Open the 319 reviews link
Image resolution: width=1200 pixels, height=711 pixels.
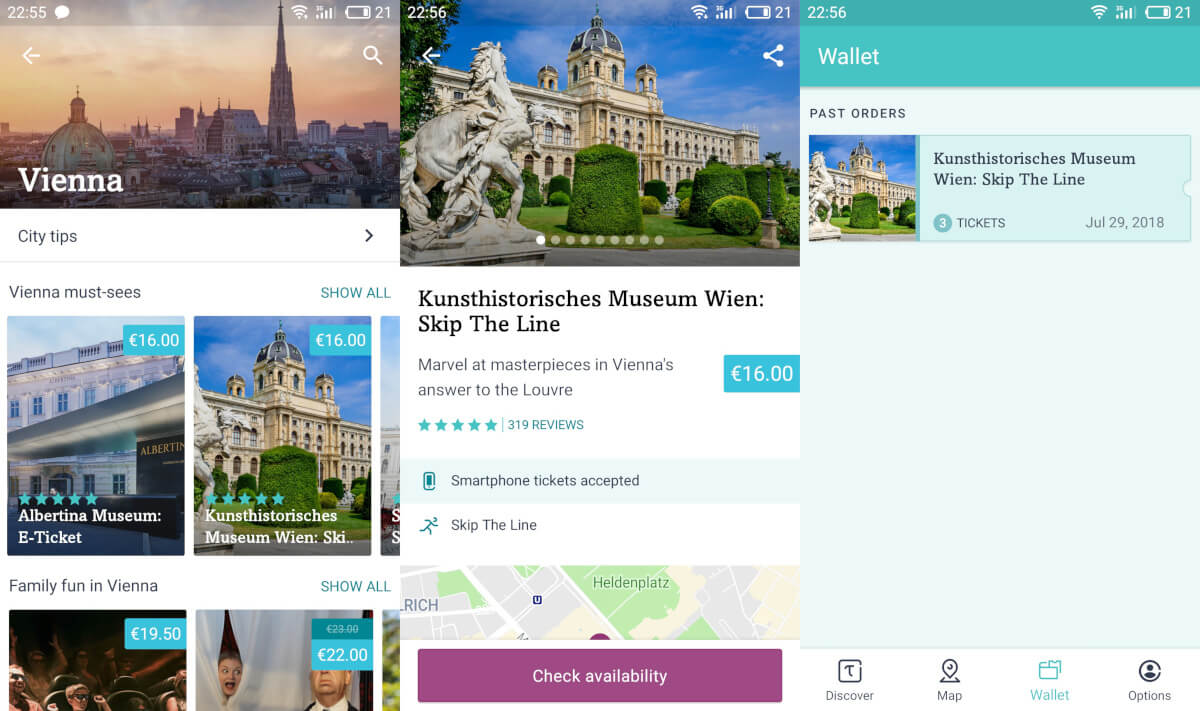pos(545,425)
